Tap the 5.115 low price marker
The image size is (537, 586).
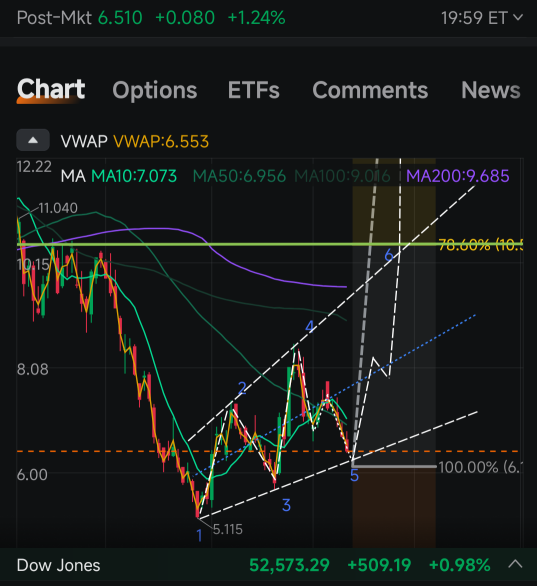click(228, 529)
